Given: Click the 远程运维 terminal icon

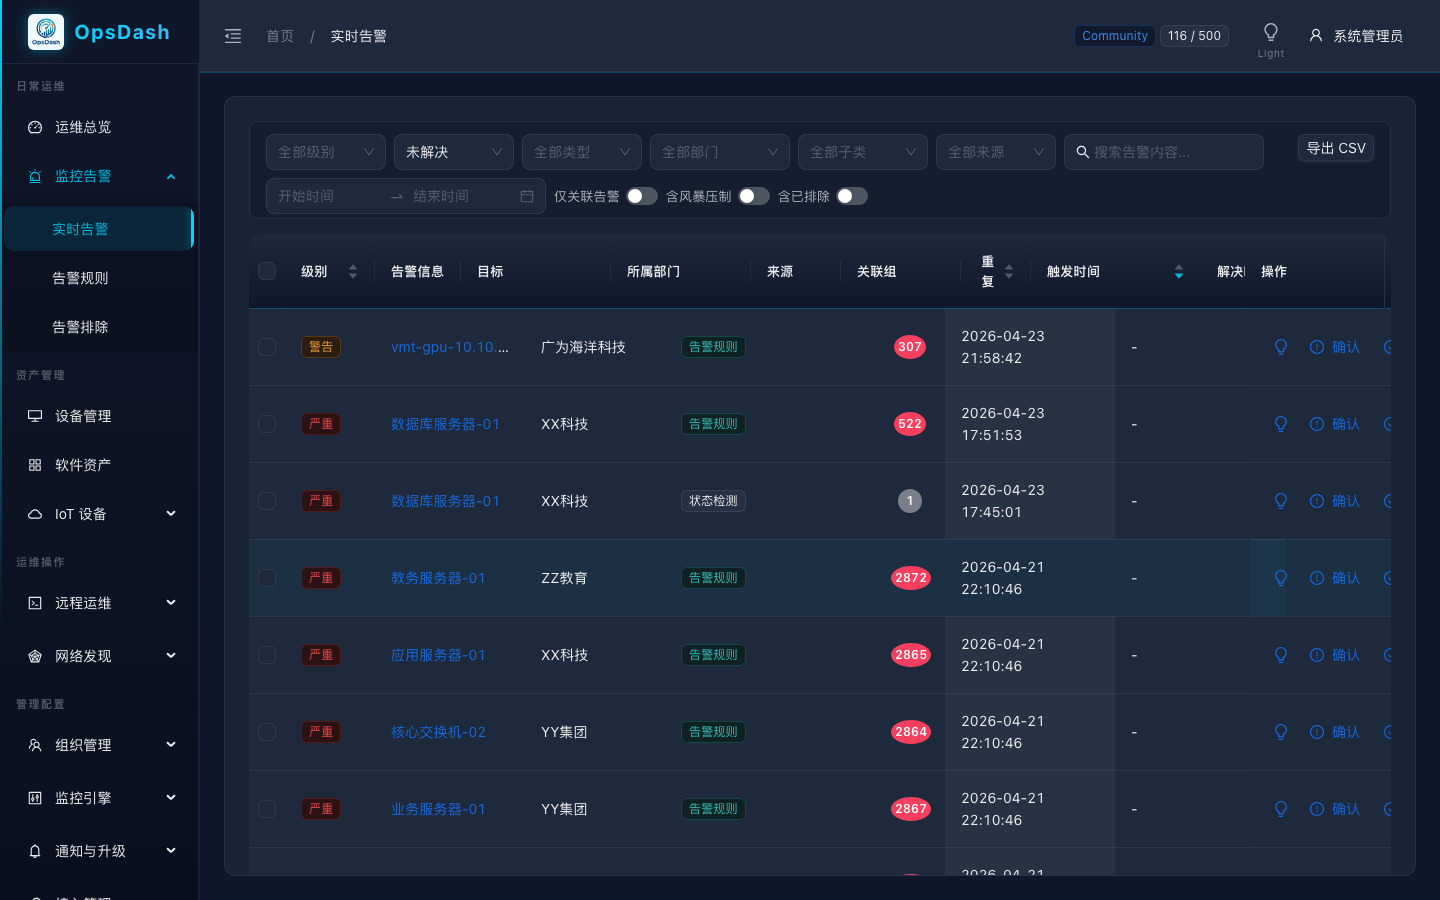Looking at the screenshot, I should pos(35,603).
